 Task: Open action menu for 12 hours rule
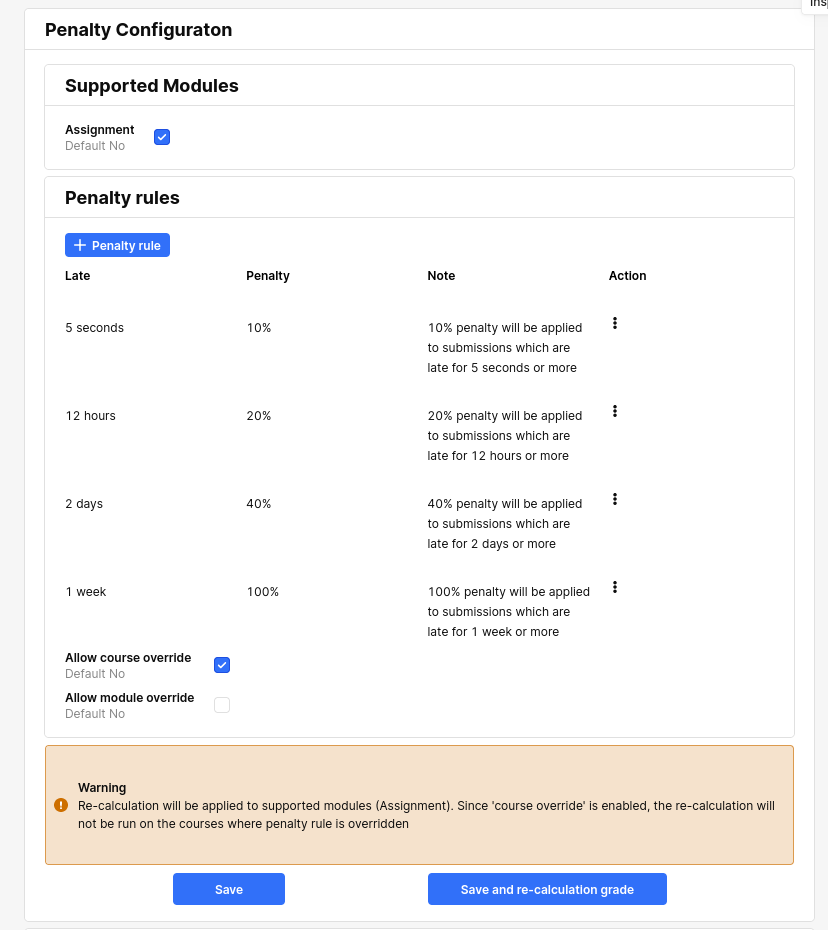point(614,411)
